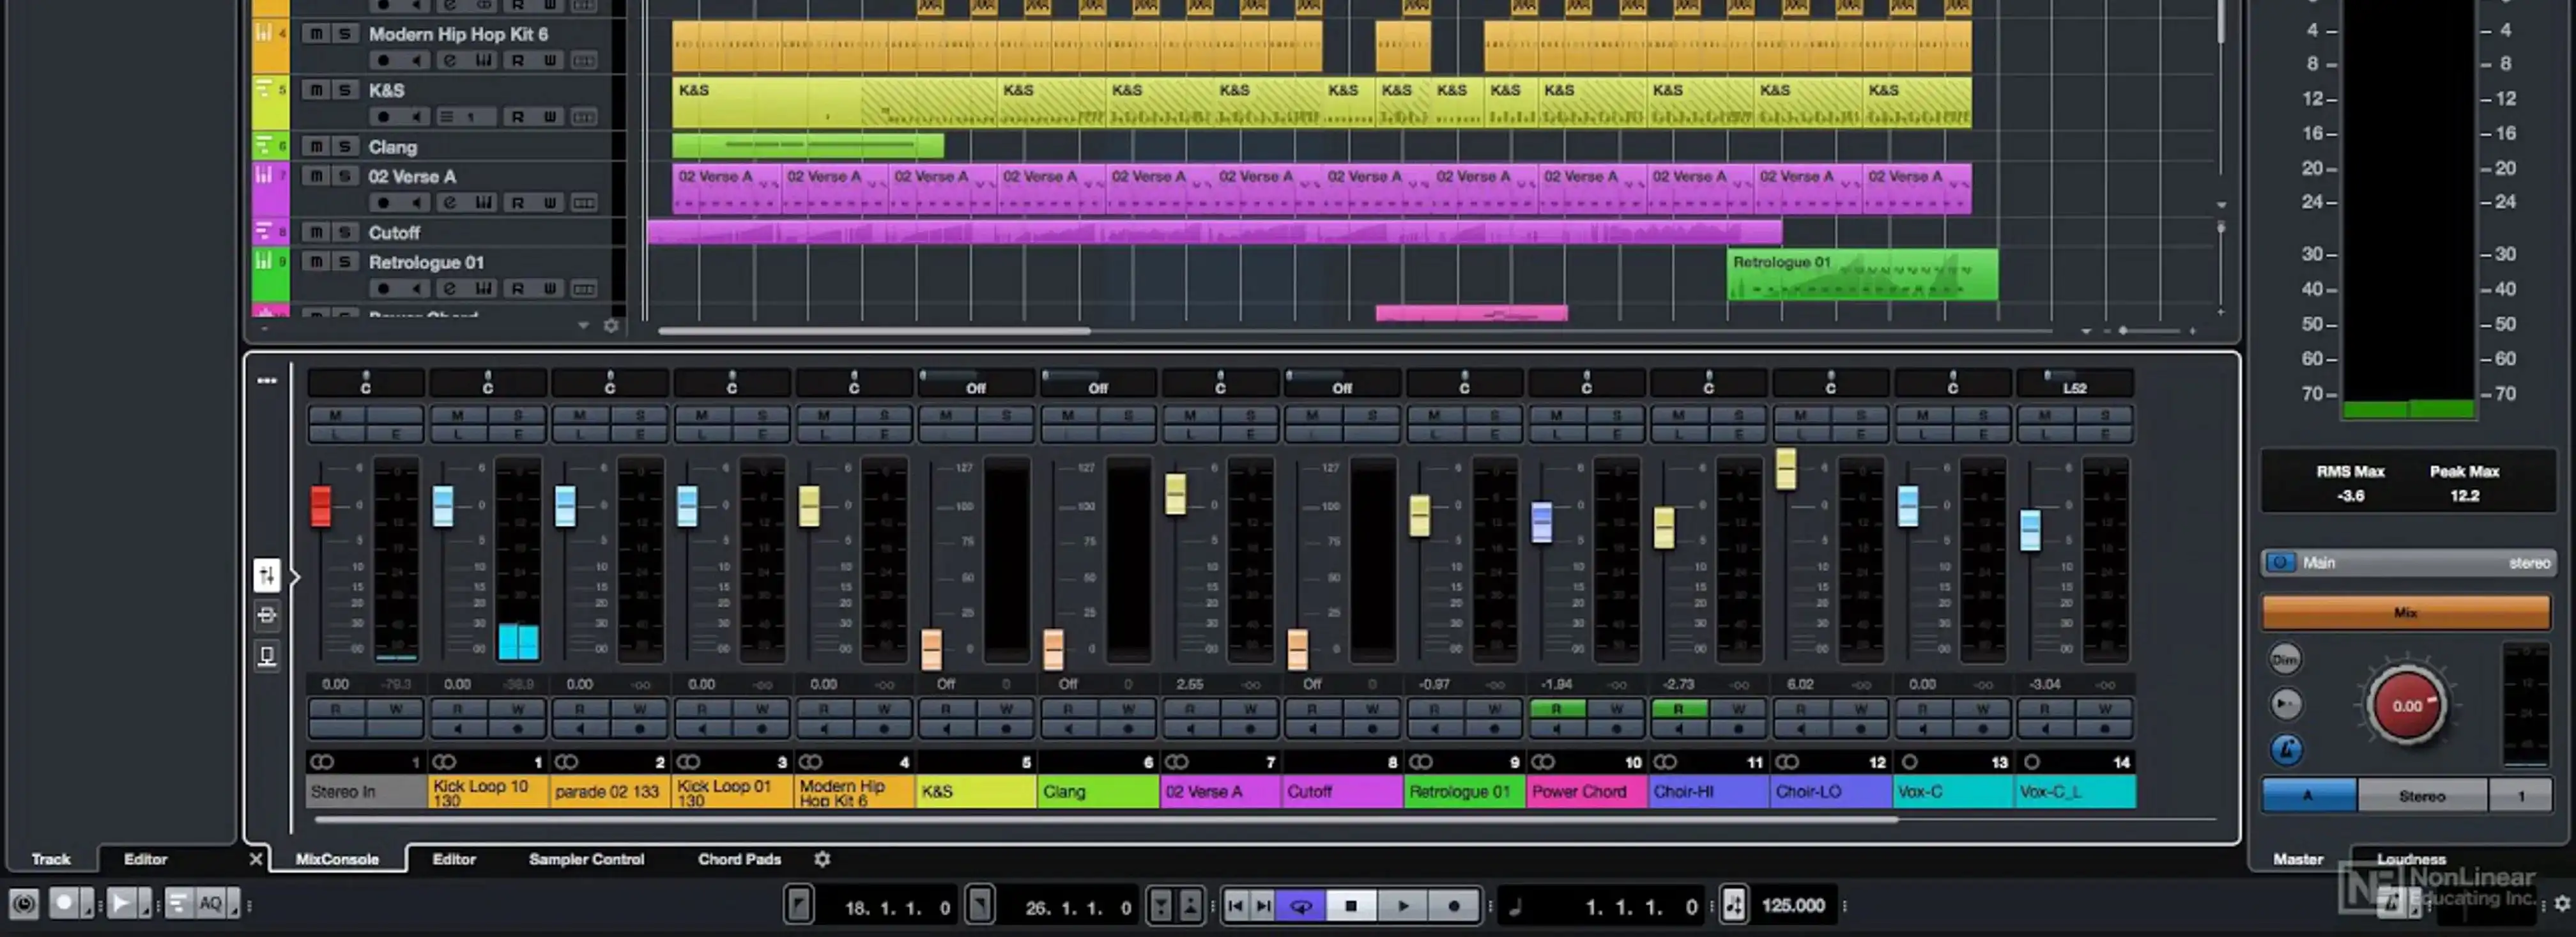Toggle the cycle loop button in transport
This screenshot has height=937, width=2576.
click(1301, 906)
